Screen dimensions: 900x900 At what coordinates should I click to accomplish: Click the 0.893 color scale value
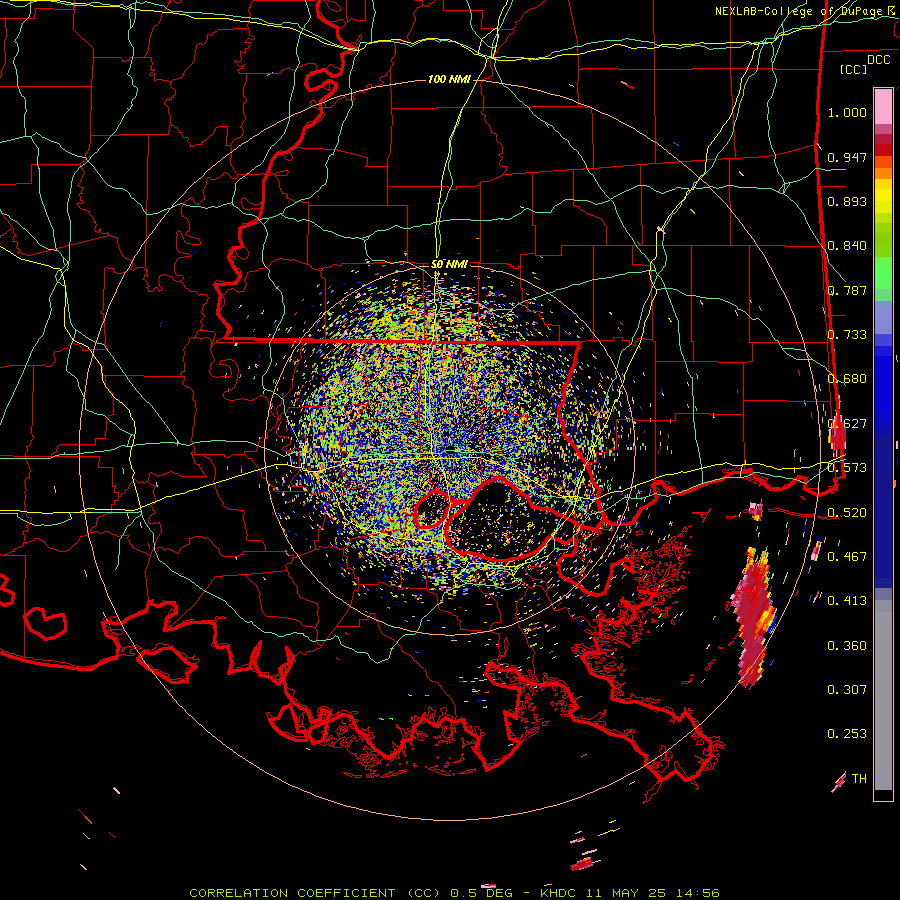pyautogui.click(x=847, y=201)
